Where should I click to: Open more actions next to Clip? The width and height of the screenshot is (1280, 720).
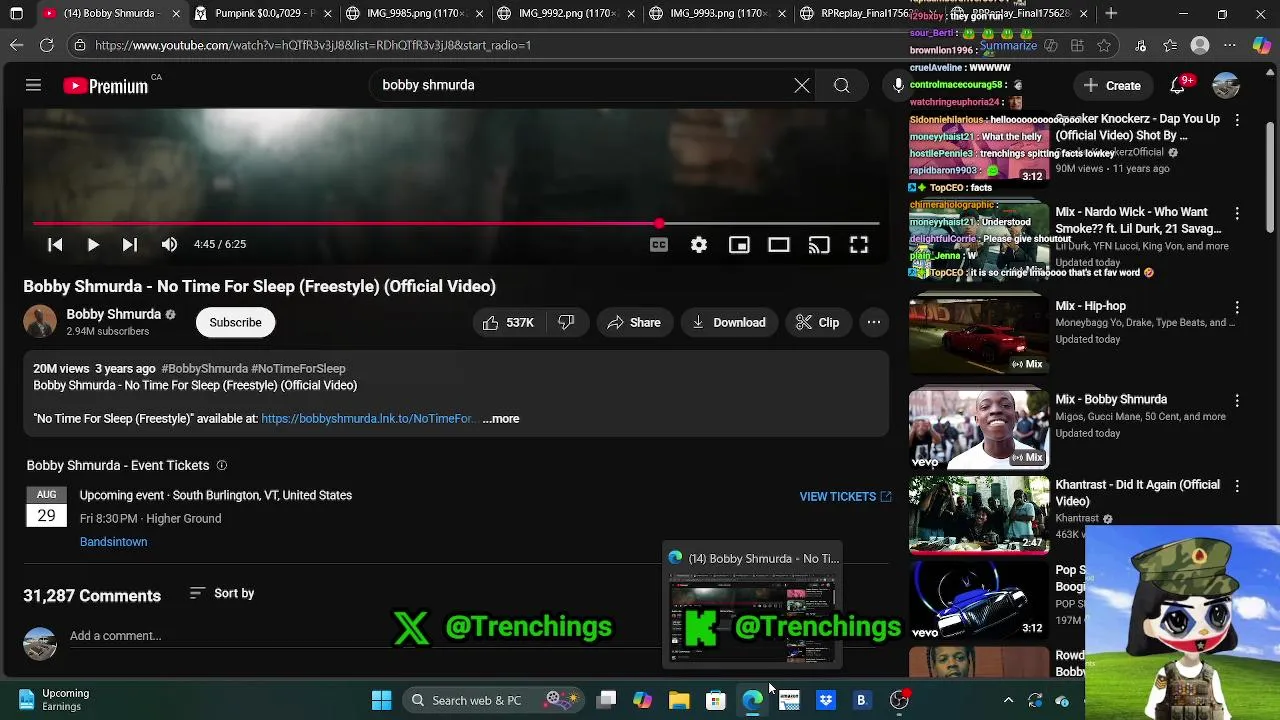point(874,322)
